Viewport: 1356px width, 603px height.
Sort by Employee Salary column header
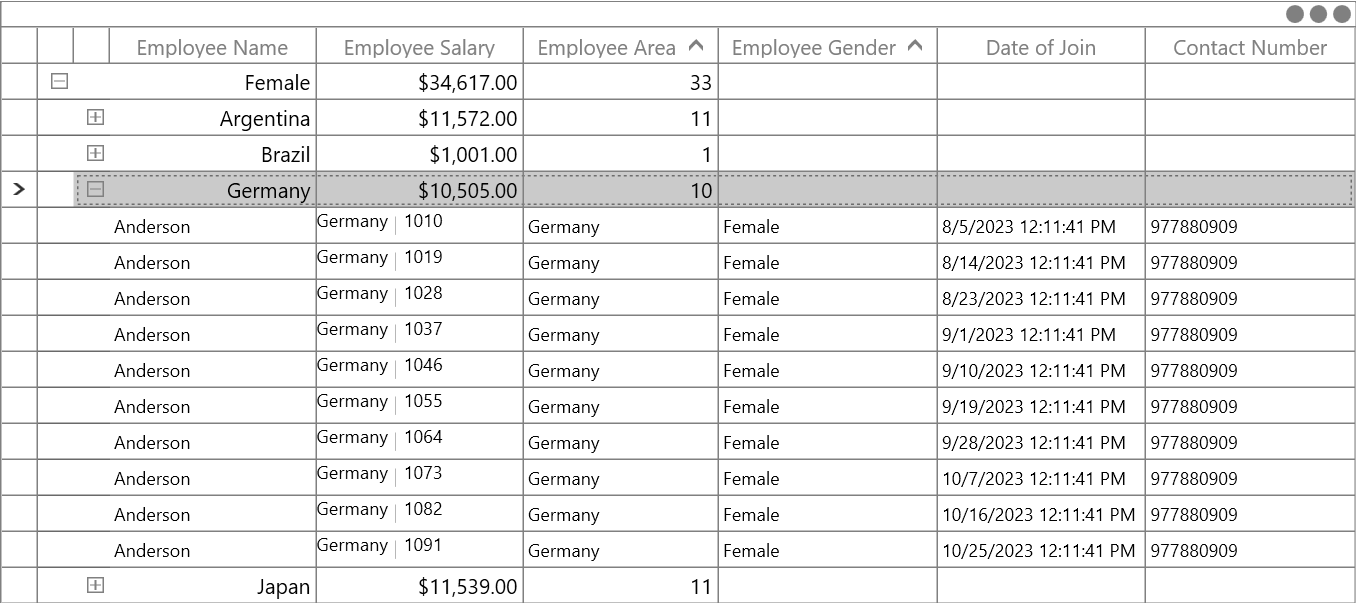[419, 47]
